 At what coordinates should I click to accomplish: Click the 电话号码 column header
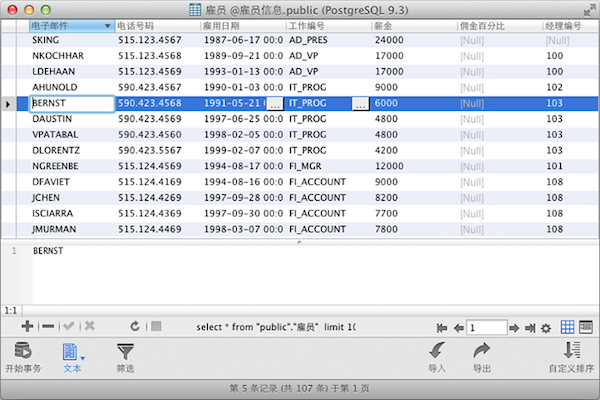157,26
